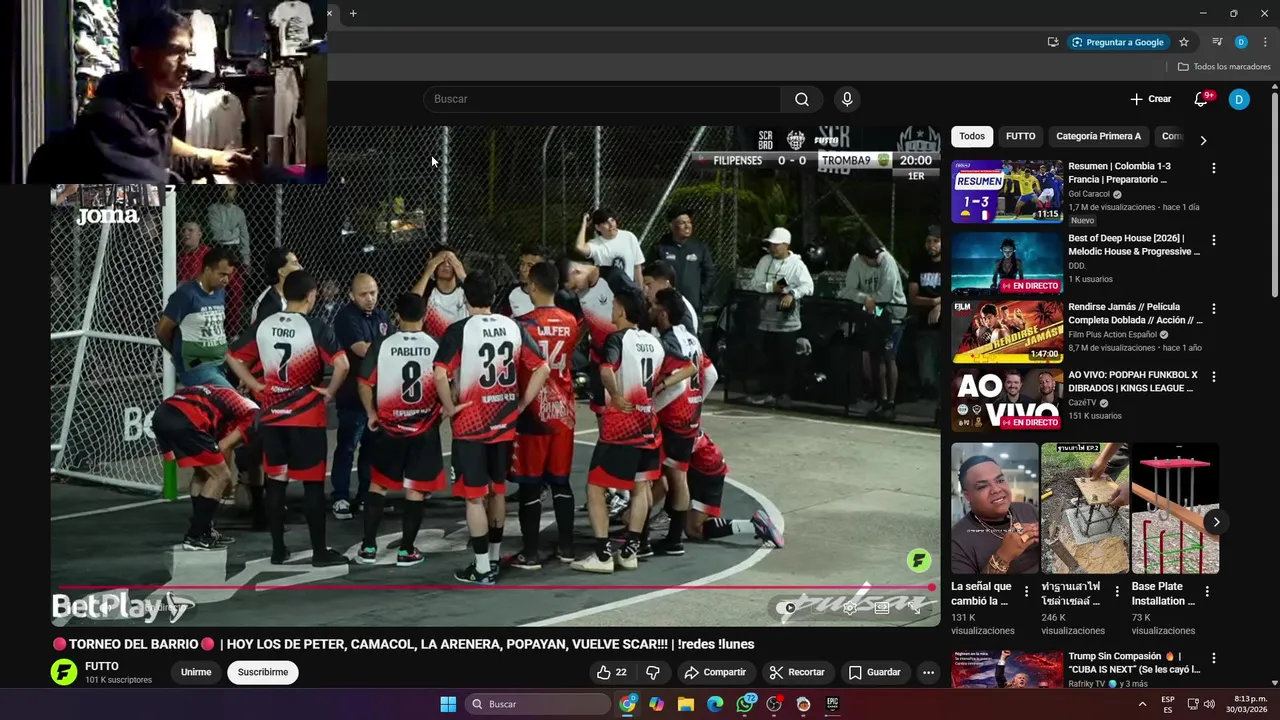1280x720 pixels.
Task: Dislike the video with thumbs down
Action: [653, 672]
